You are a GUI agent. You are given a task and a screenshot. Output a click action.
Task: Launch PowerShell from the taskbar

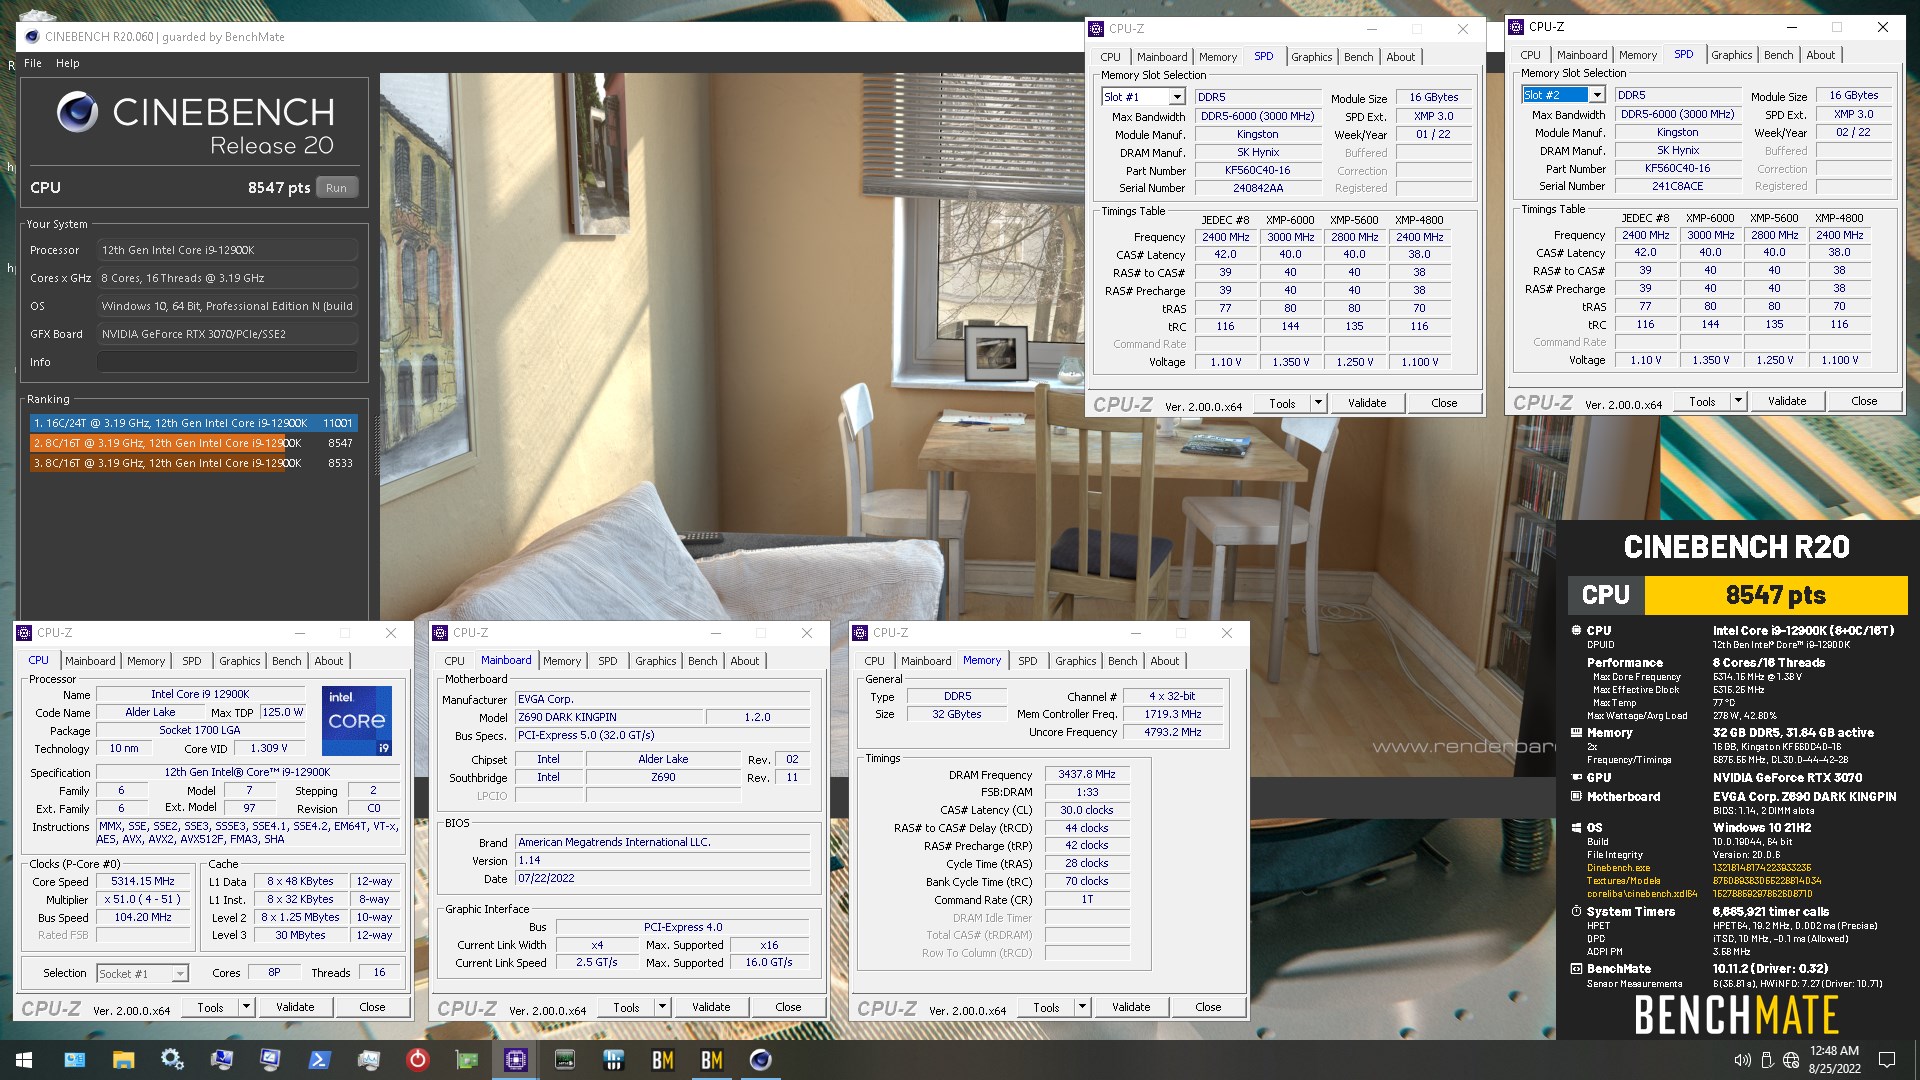(319, 1060)
